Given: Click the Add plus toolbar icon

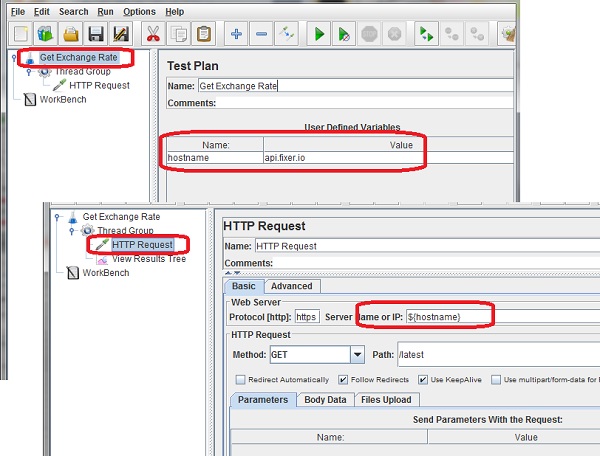Looking at the screenshot, I should tap(236, 34).
